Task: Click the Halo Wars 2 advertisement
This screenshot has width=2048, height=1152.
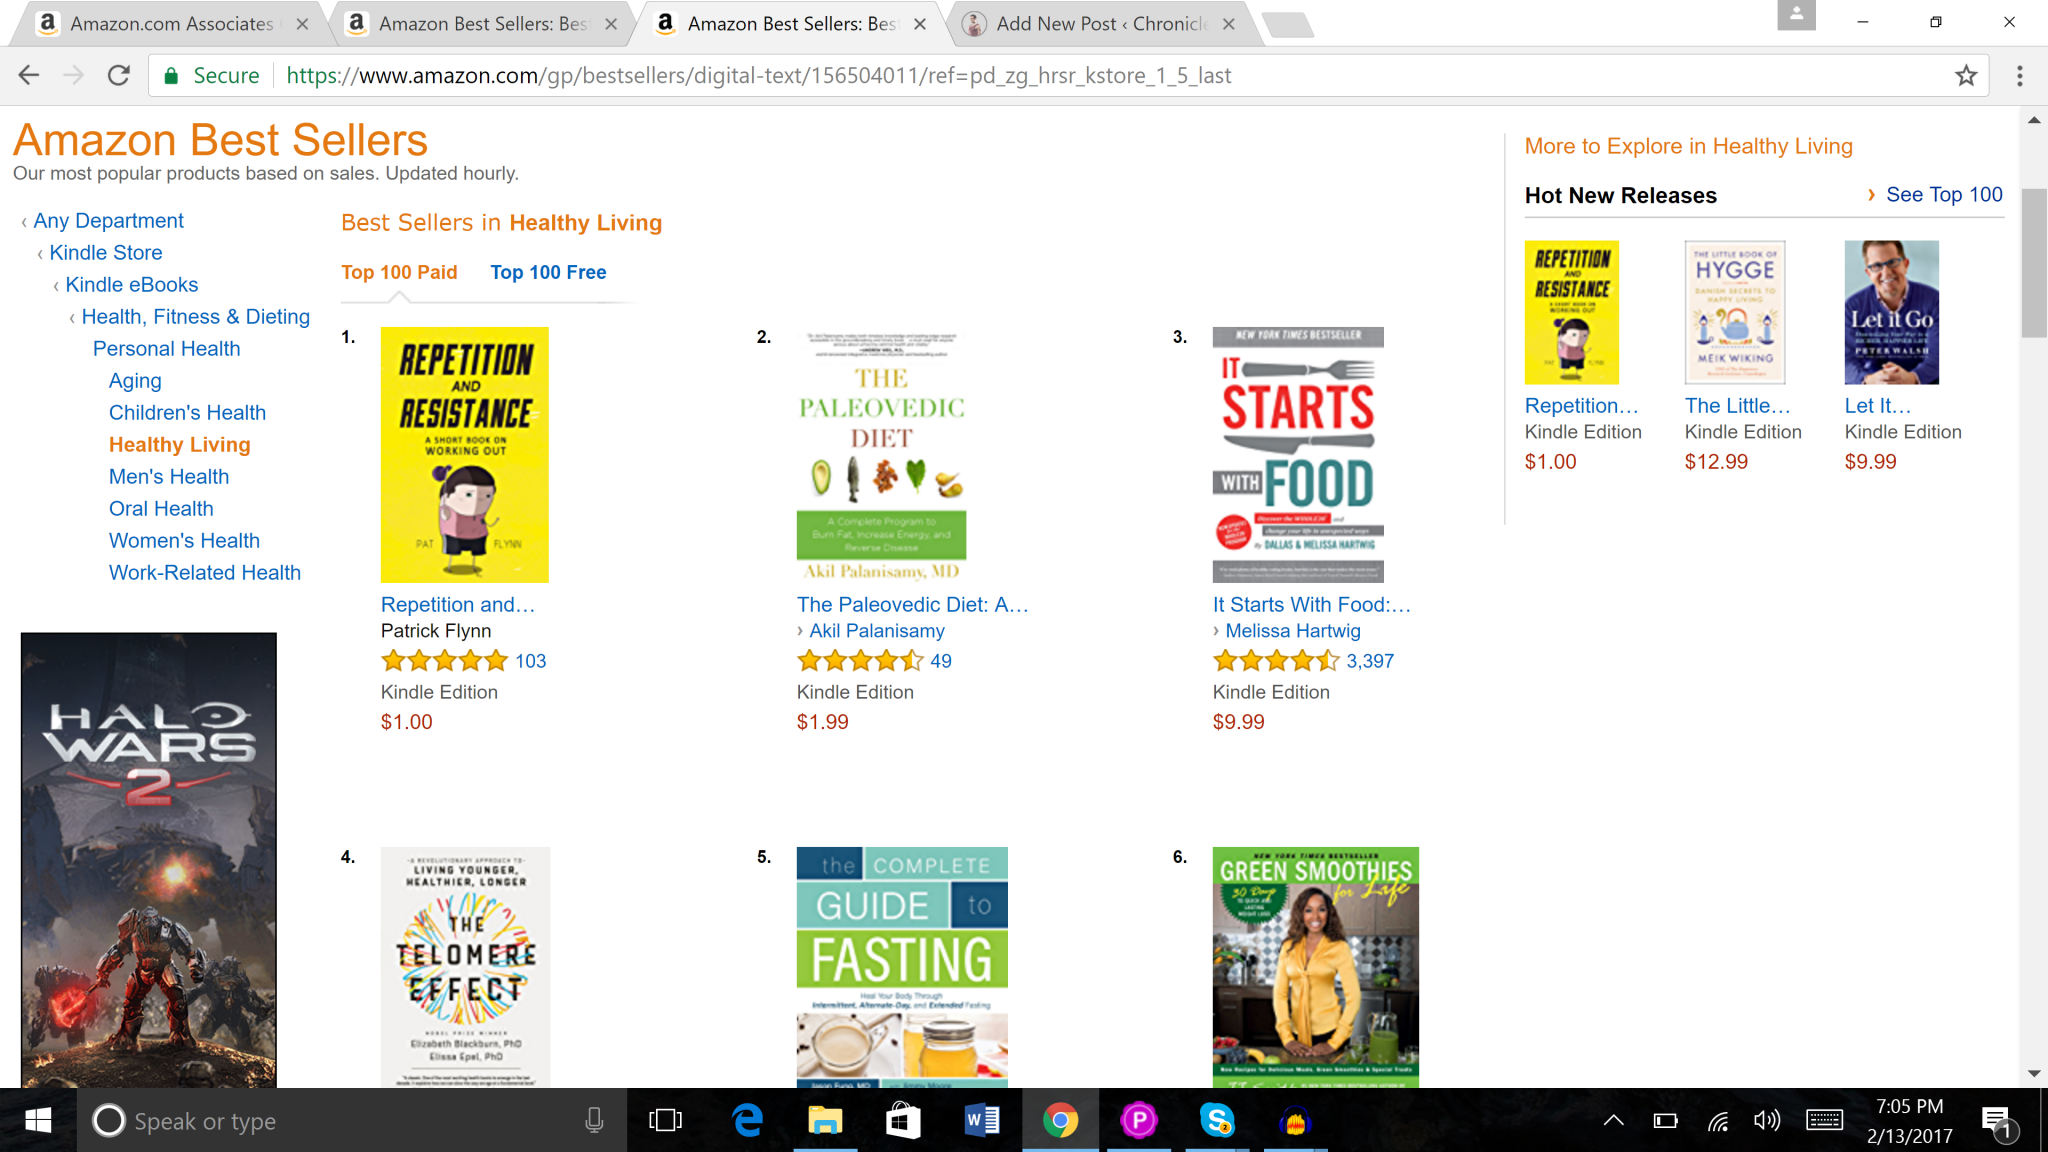Action: (x=149, y=860)
